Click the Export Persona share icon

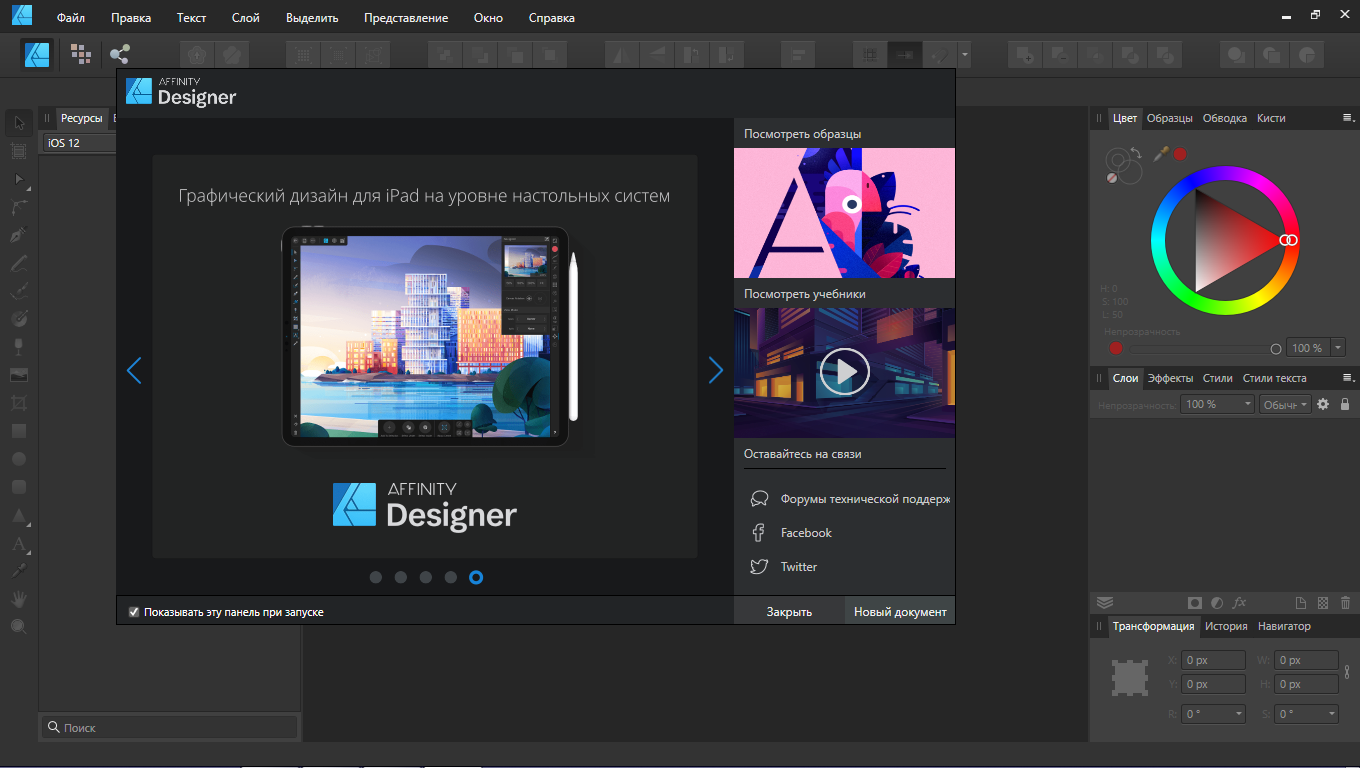pyautogui.click(x=120, y=54)
